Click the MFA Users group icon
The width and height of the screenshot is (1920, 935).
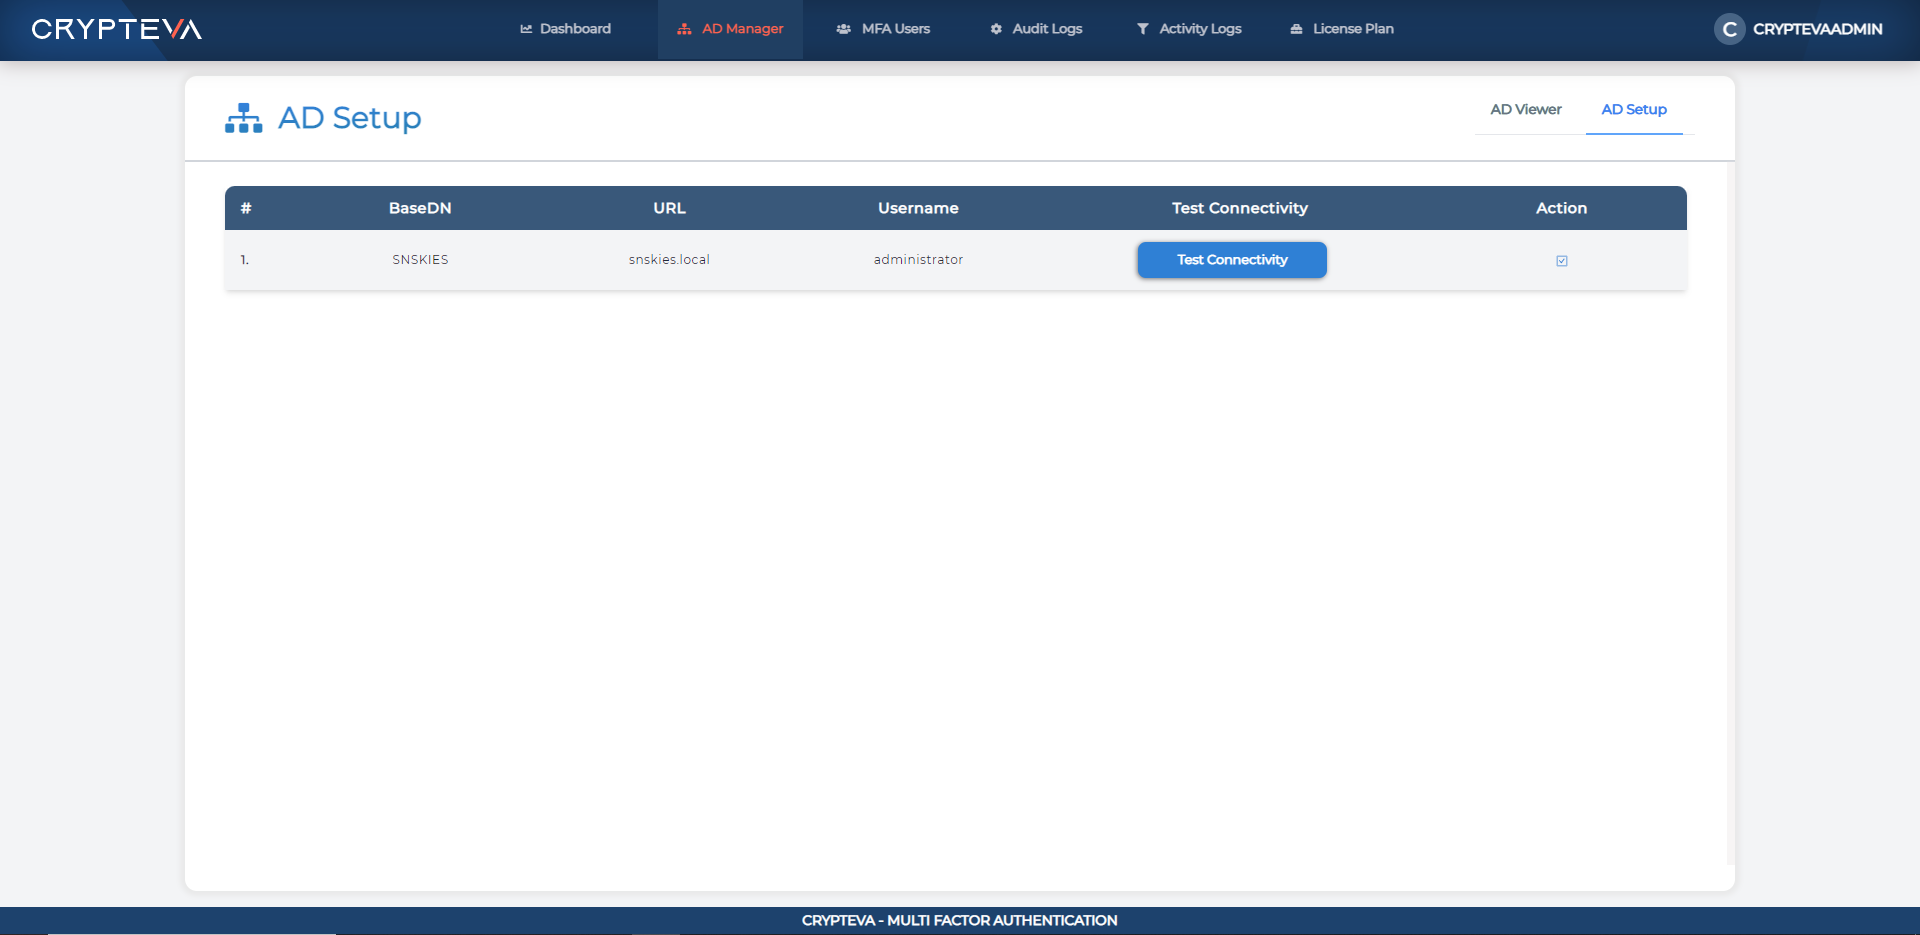pyautogui.click(x=843, y=29)
